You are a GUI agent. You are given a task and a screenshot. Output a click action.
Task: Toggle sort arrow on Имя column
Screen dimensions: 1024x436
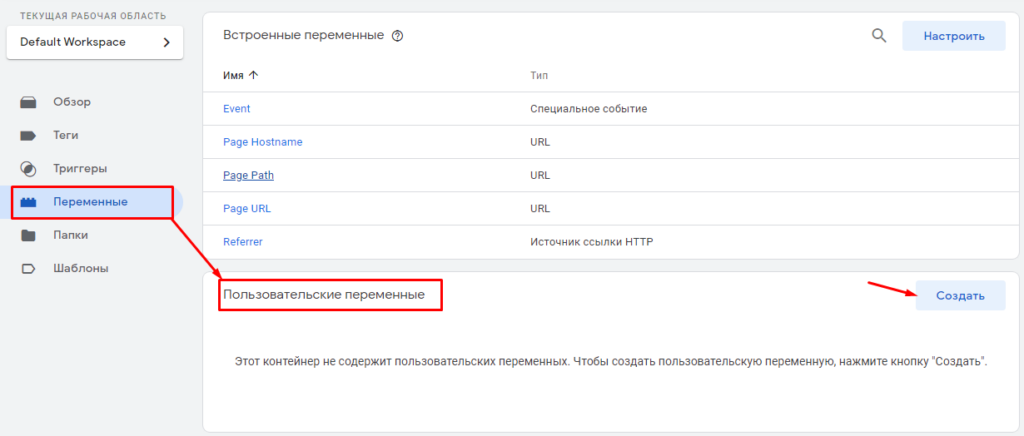[x=253, y=75]
